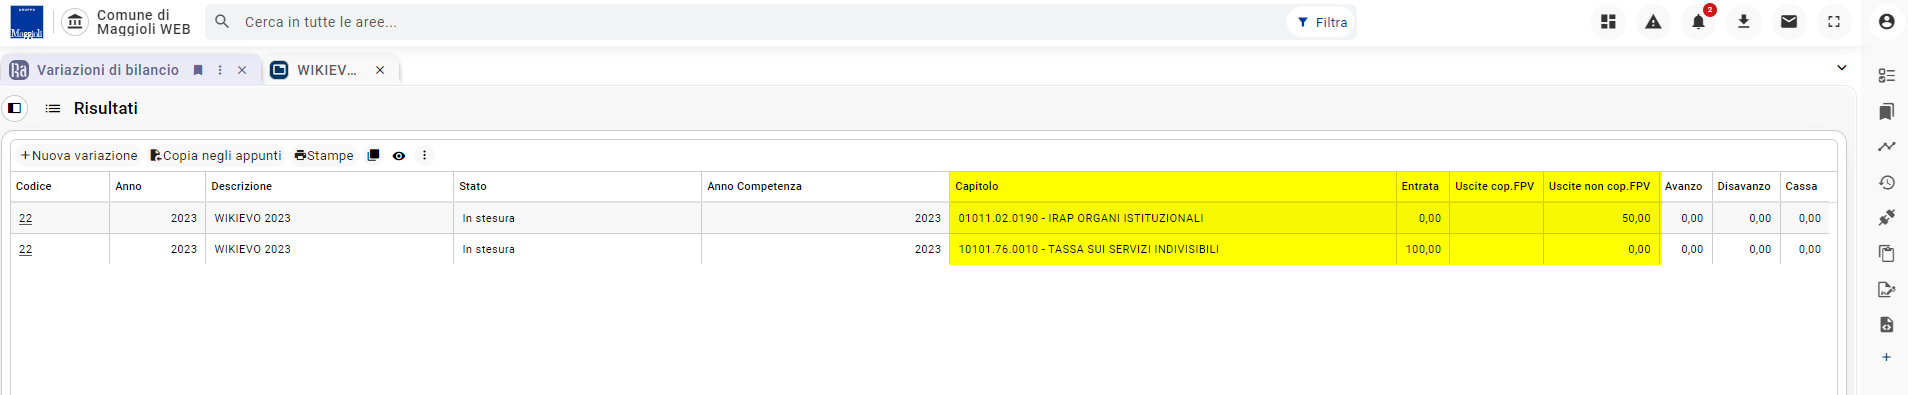Expand the tabs overflow chevron

pos(1841,68)
